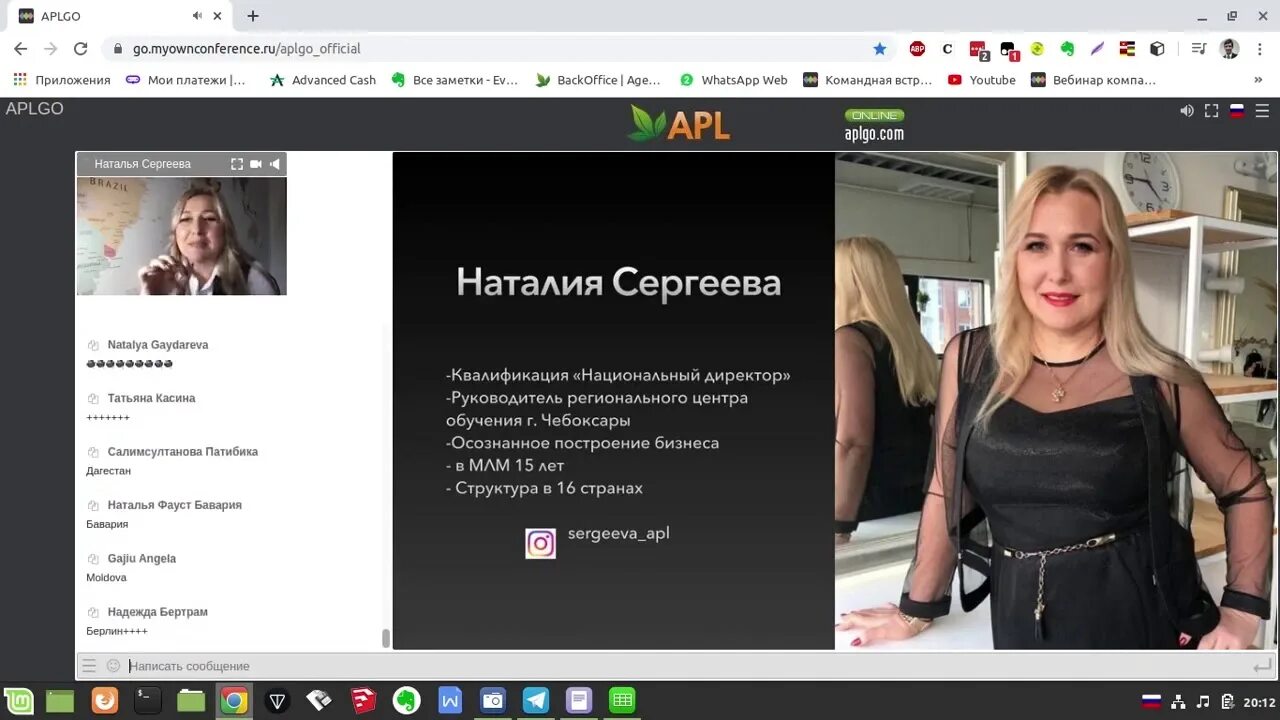
Task: Click the sergeeva_apl Instagram icon on slide
Action: pos(540,543)
